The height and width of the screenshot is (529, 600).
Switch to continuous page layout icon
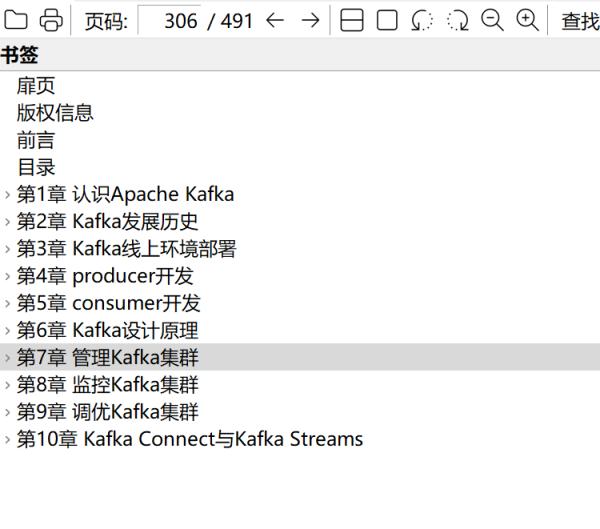(x=352, y=20)
